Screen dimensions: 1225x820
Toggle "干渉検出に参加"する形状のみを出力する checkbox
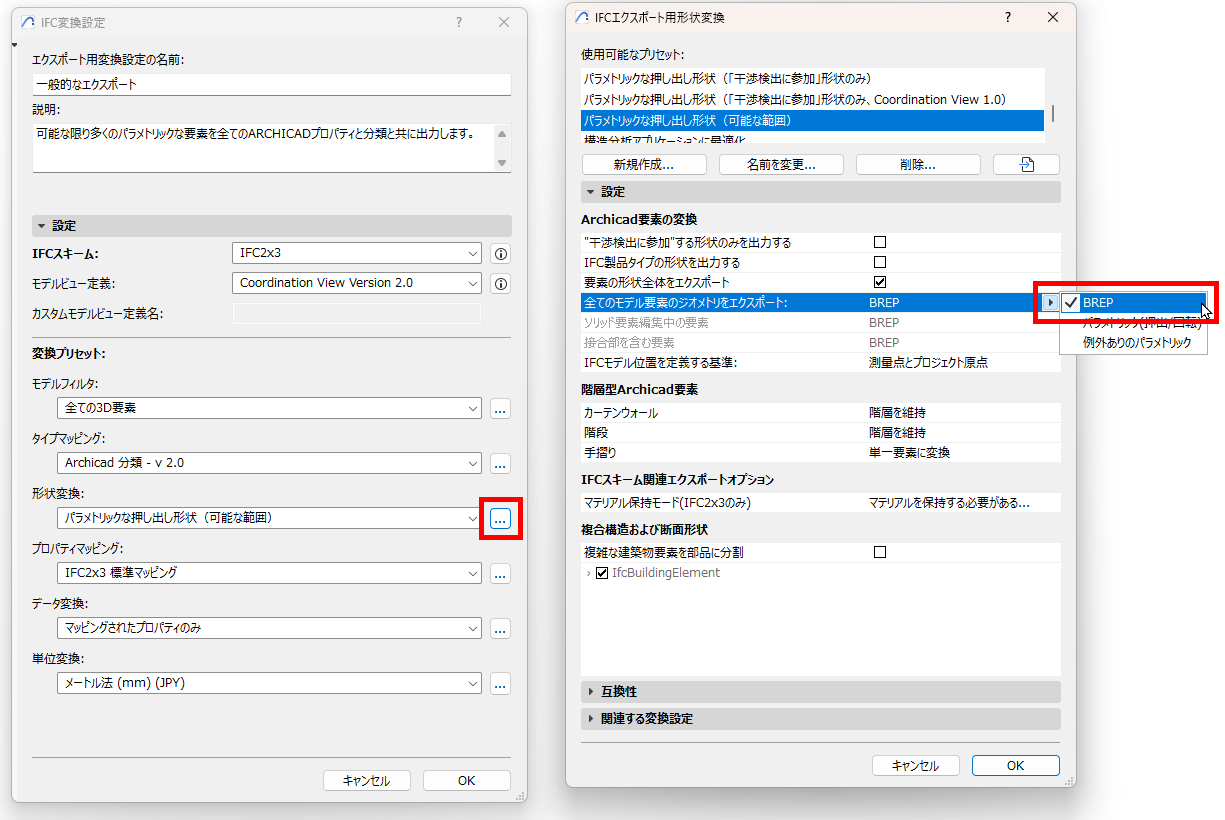click(x=880, y=242)
